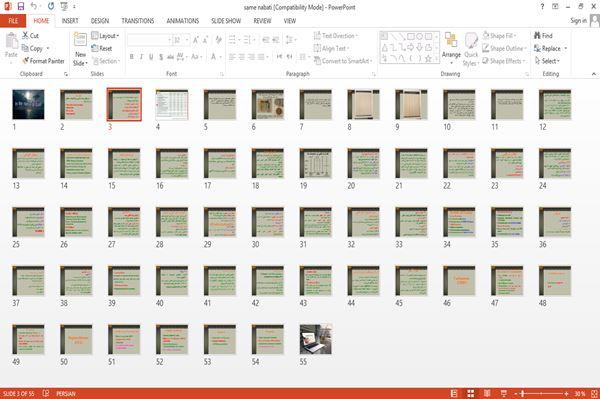600x399 pixels.
Task: Switch to Normal view in status bar
Action: click(454, 393)
